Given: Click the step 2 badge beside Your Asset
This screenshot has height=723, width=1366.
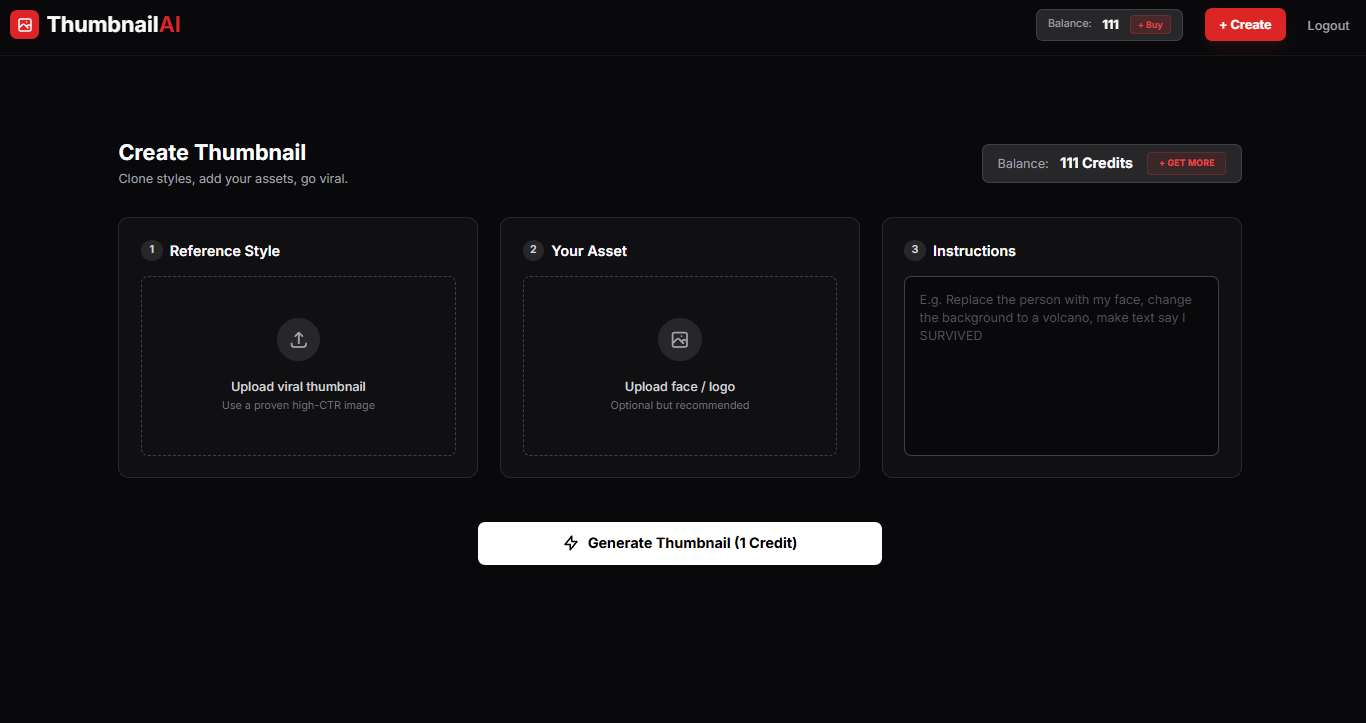Looking at the screenshot, I should click(x=532, y=250).
